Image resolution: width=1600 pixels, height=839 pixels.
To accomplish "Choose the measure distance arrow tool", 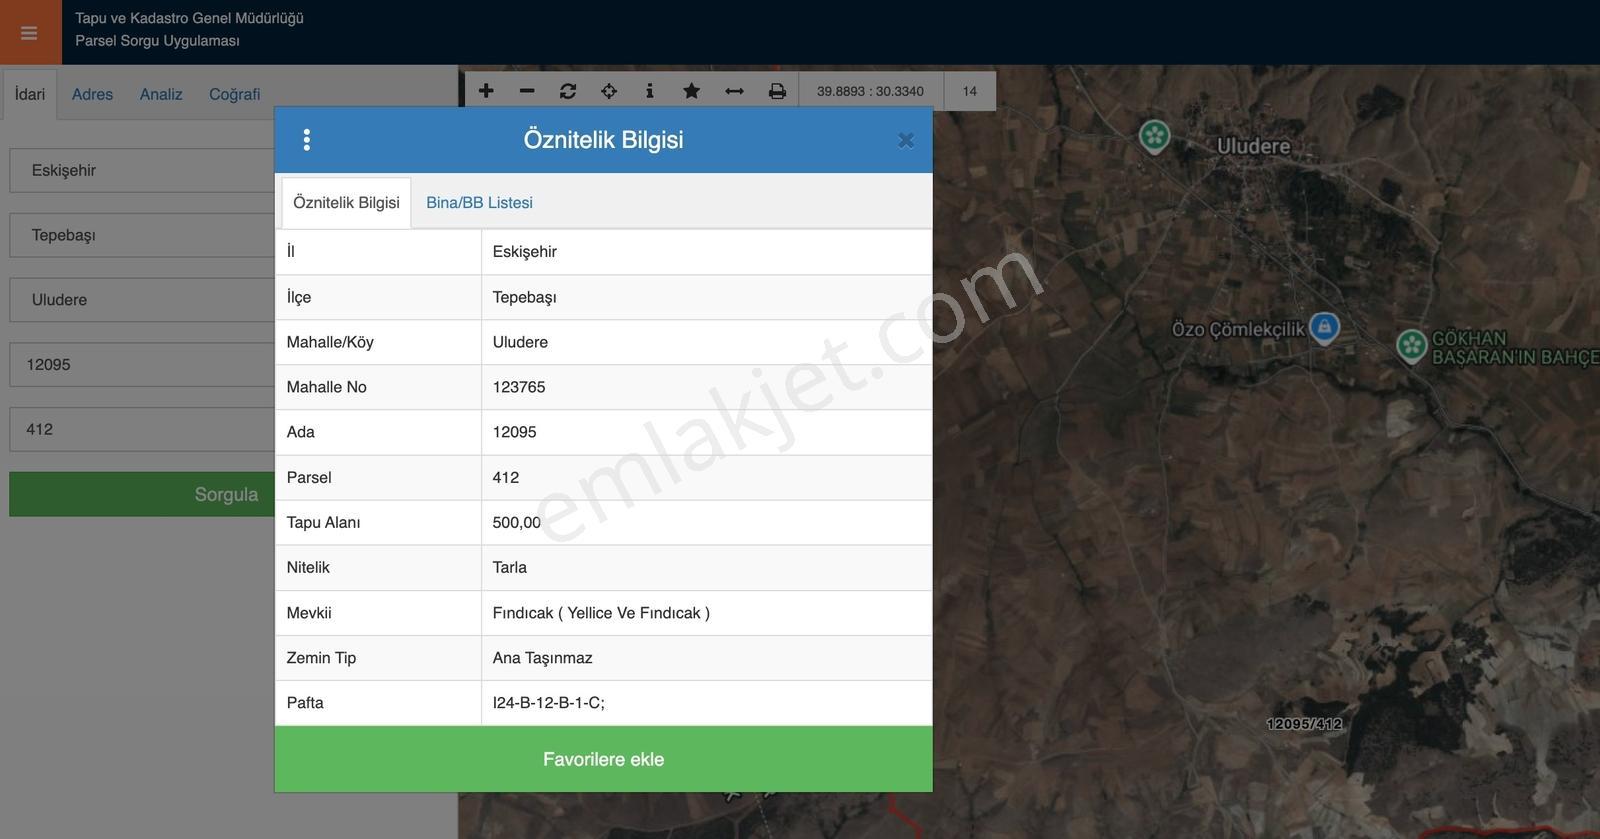I will [x=734, y=91].
